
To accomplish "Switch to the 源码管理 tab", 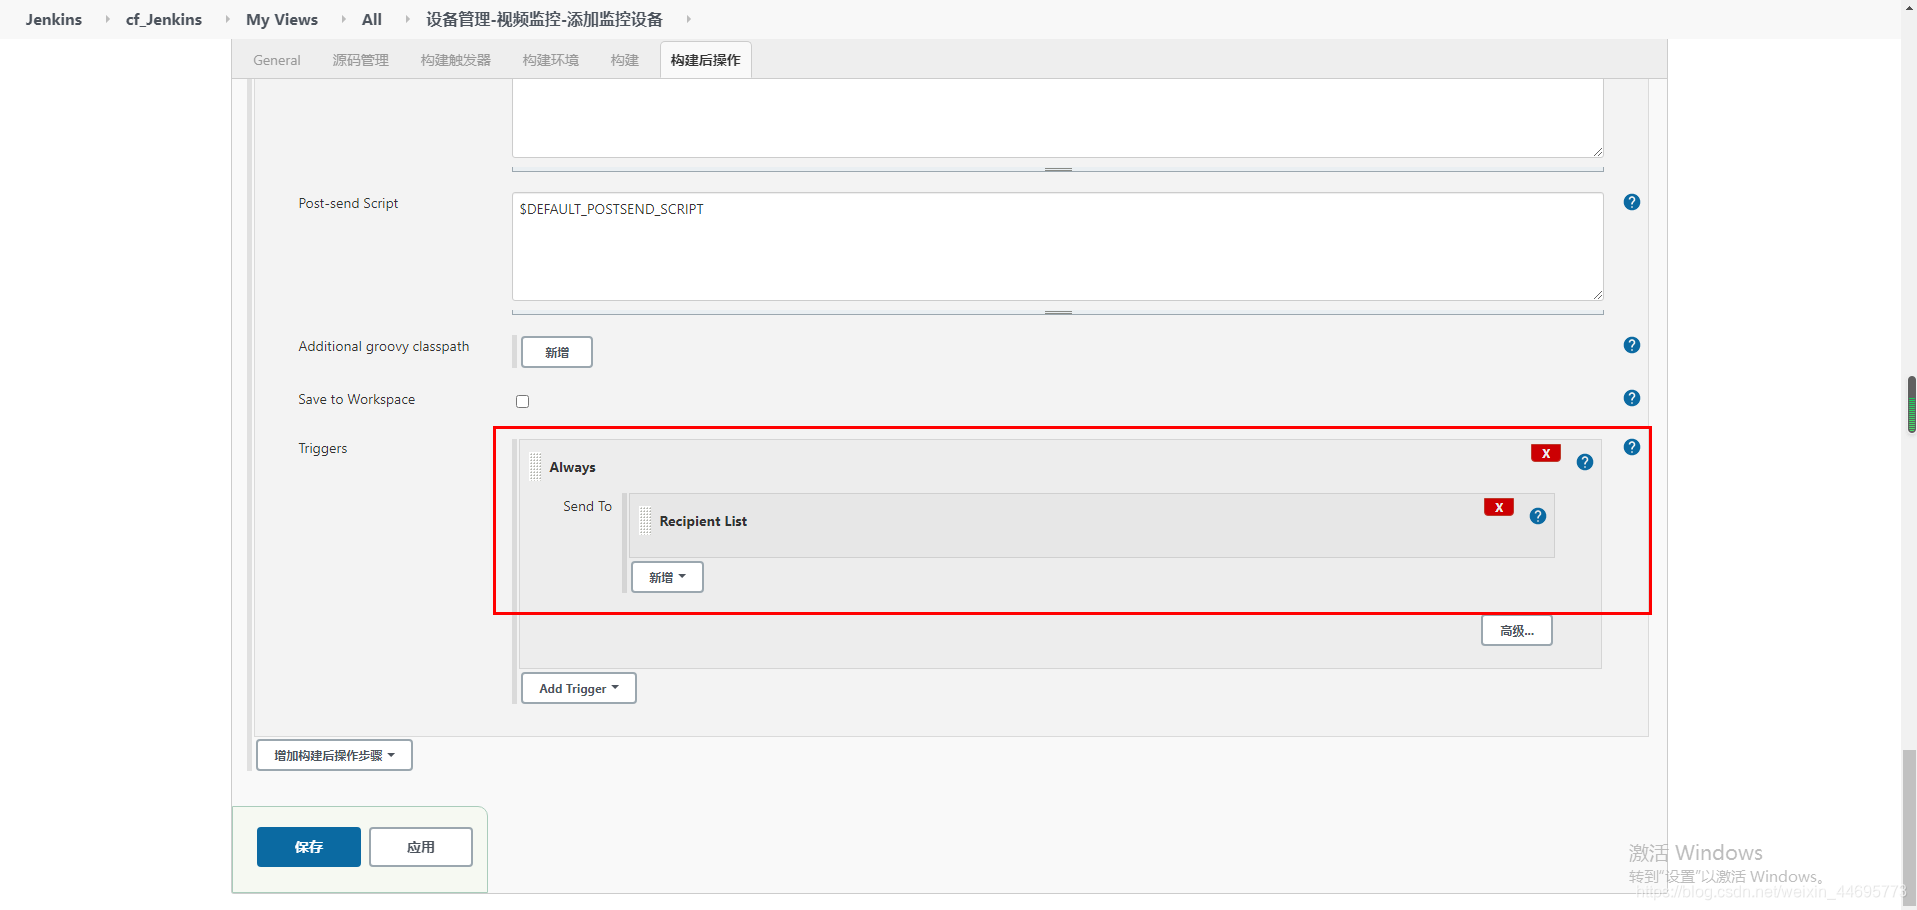I will coord(360,60).
